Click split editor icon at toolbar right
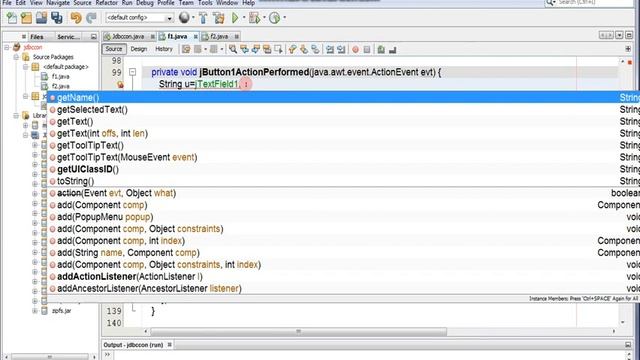640x360 pixels. pyautogui.click(x=628, y=49)
